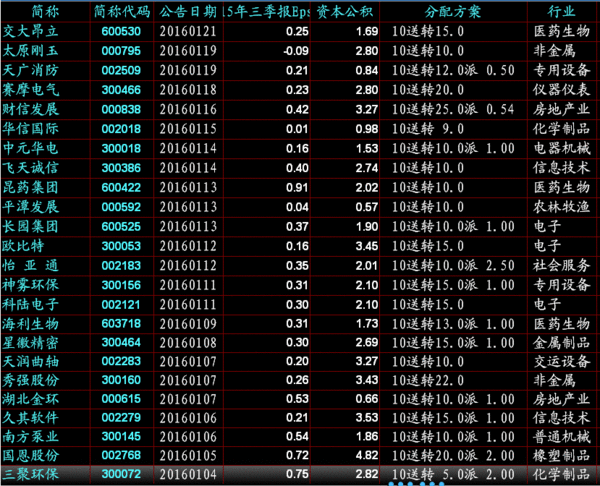This screenshot has width=600, height=486.
Task: Select stock name 赛摩电气
Action: [30, 90]
